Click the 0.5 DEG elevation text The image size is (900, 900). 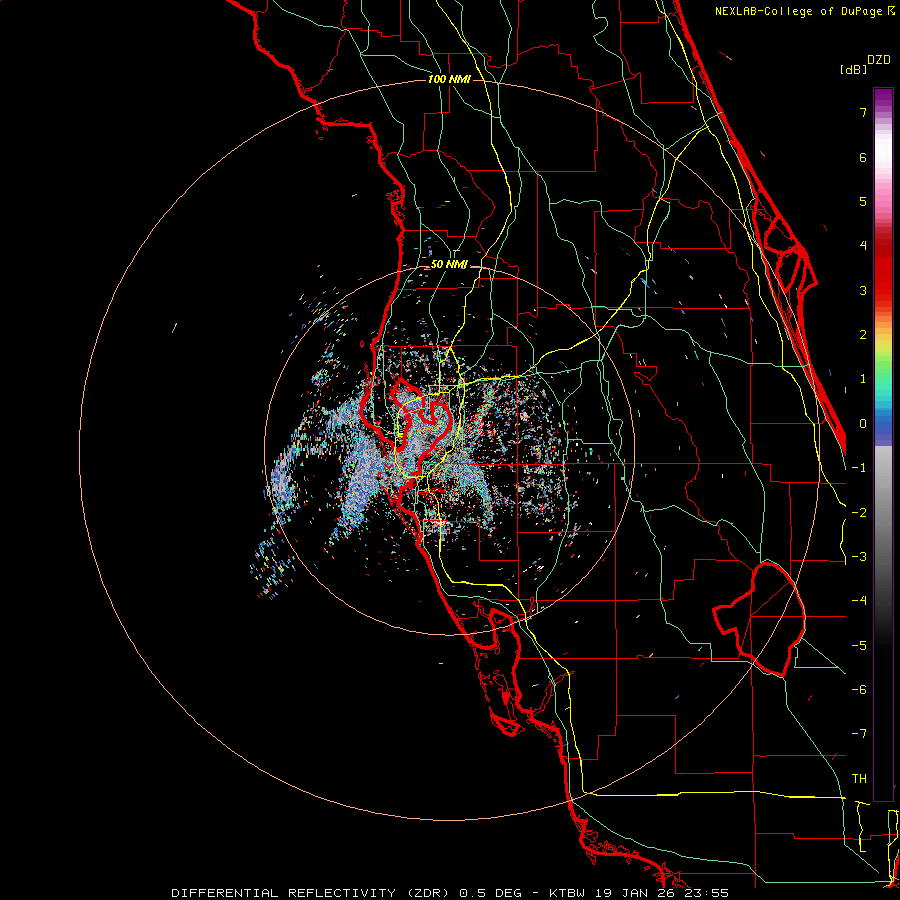pos(490,893)
